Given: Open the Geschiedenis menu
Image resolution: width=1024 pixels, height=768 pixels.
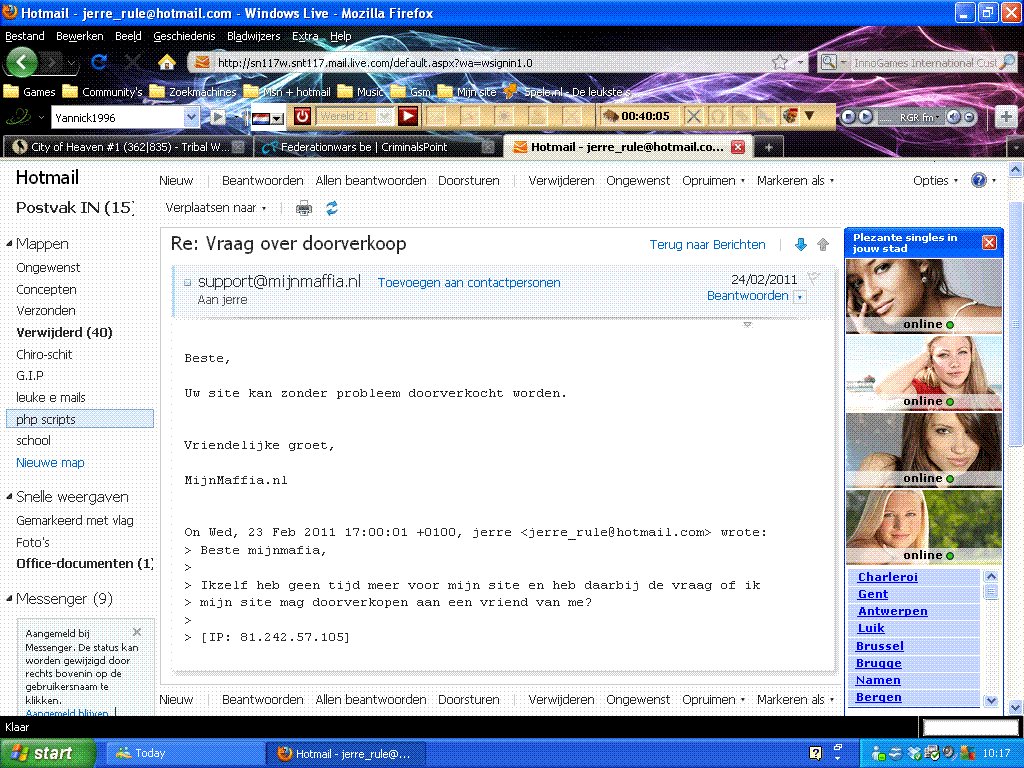Looking at the screenshot, I should (x=184, y=36).
